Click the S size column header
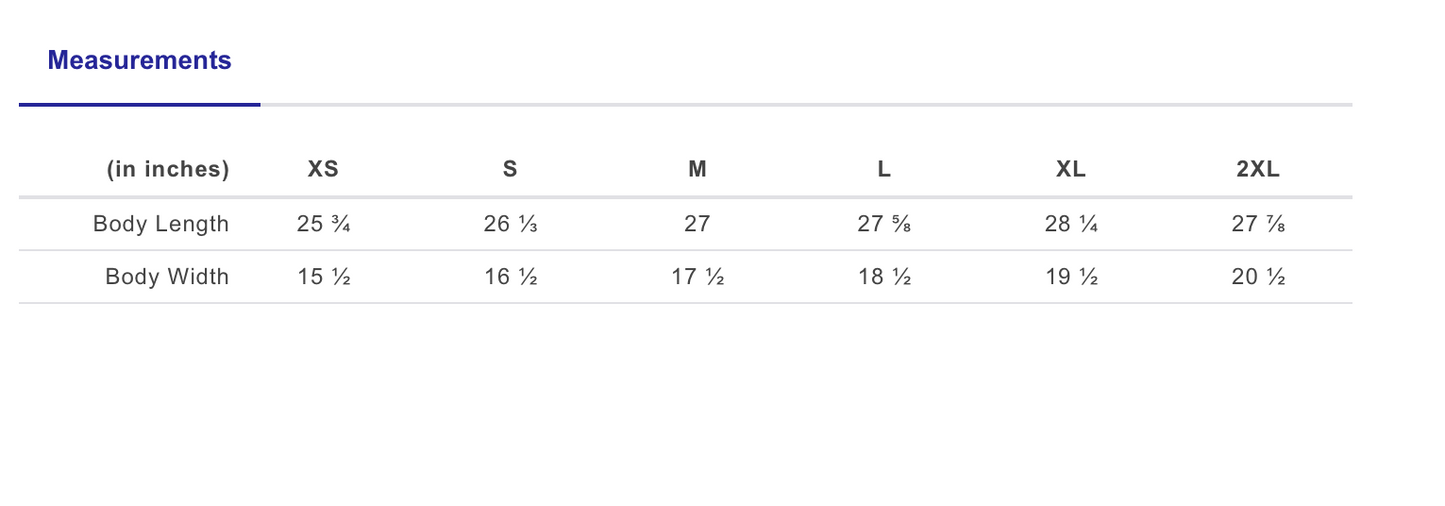Screen dimensions: 1445x506 [x=510, y=170]
